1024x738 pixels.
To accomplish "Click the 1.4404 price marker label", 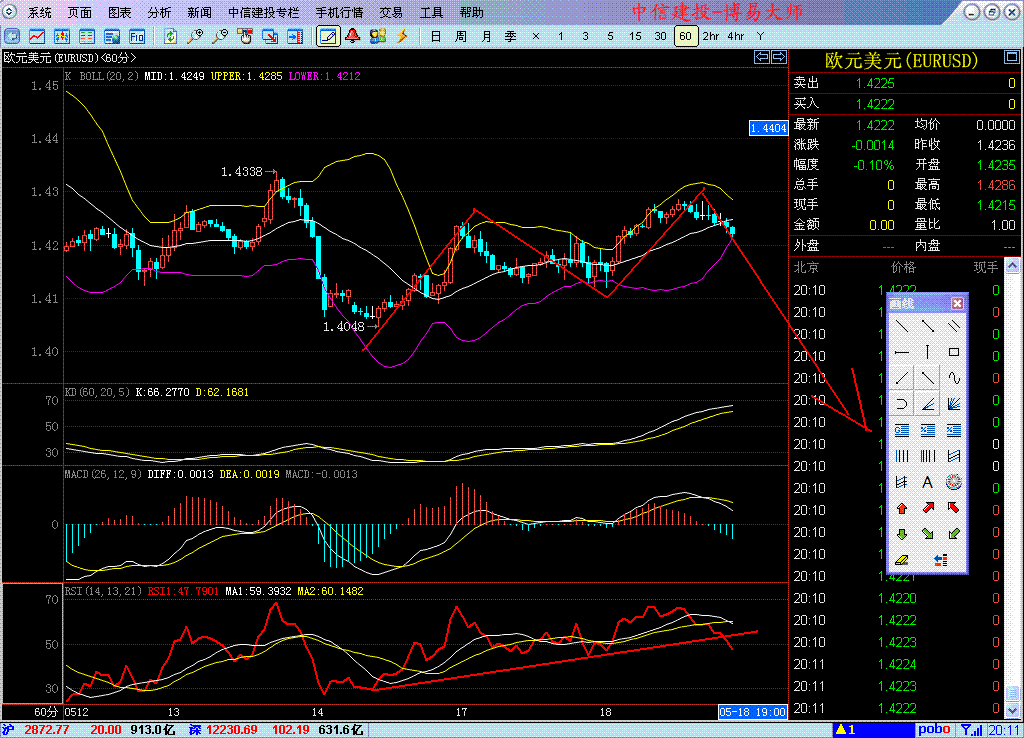I will pyautogui.click(x=769, y=128).
